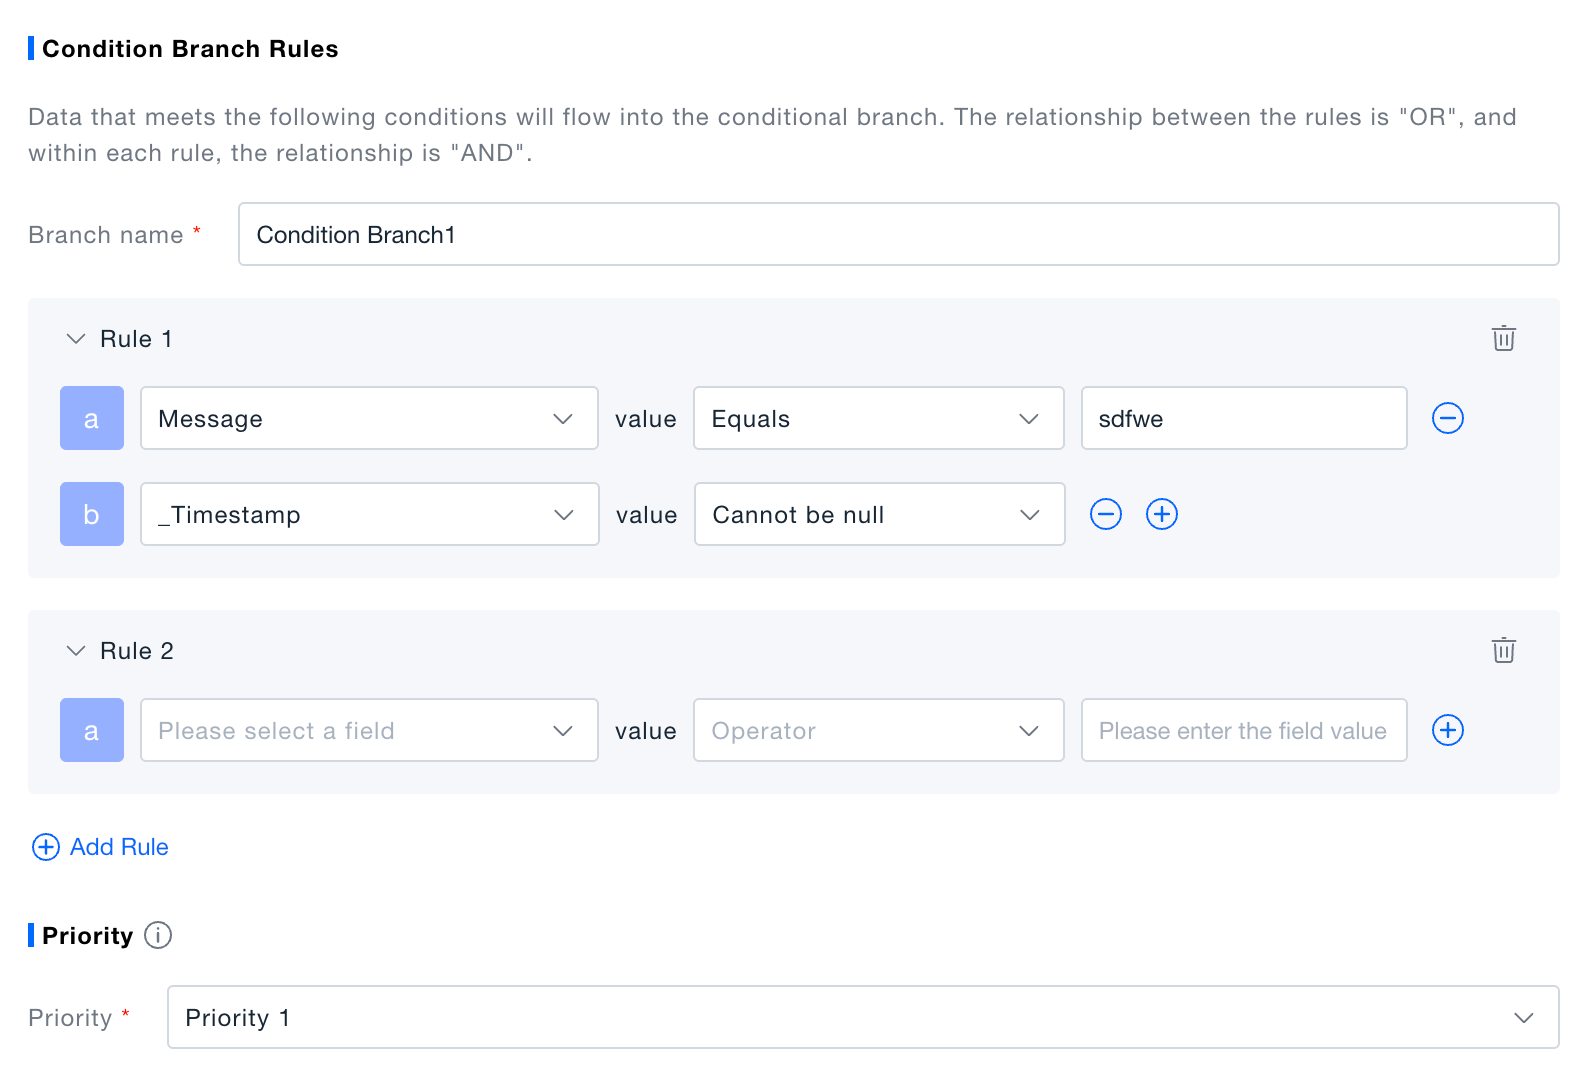Click the plus icon beside Add Rule

point(46,847)
